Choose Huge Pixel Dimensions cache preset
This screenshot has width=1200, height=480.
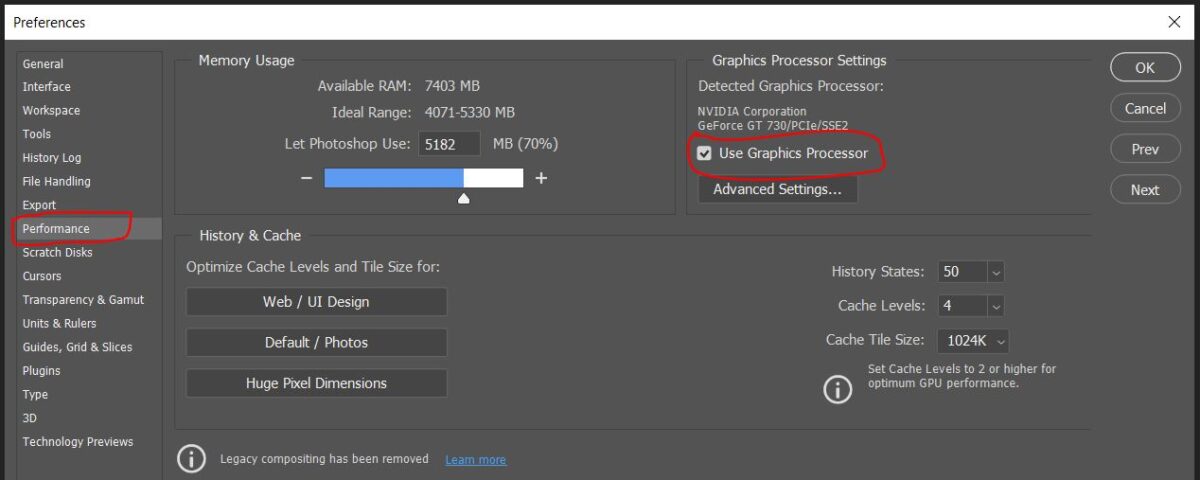coord(316,383)
